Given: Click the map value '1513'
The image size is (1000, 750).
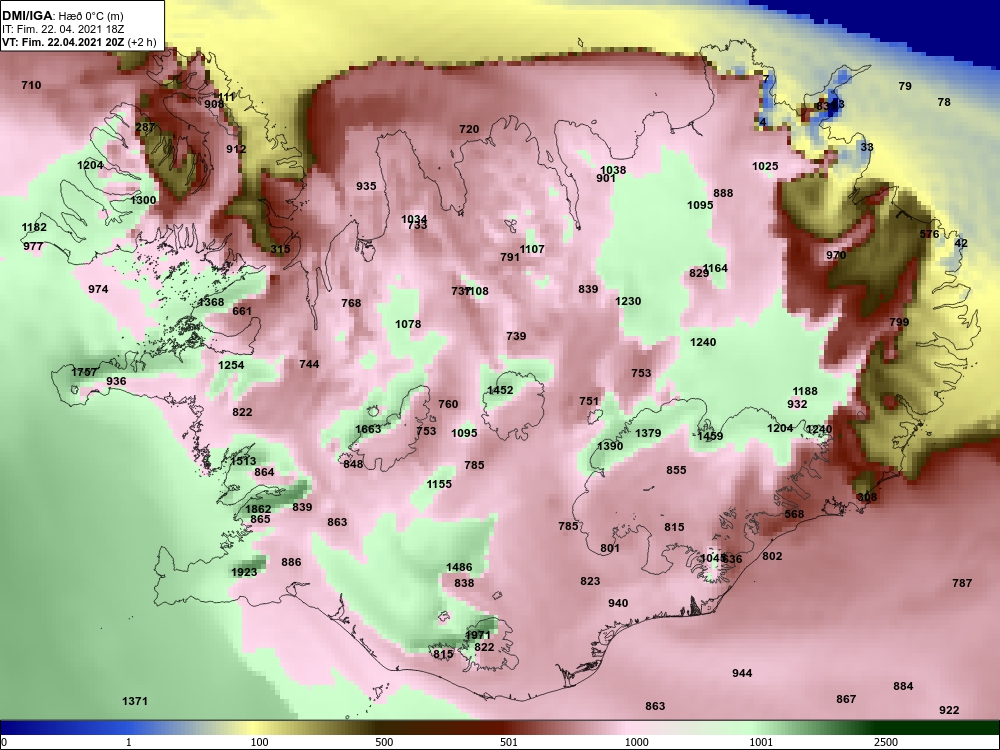Looking at the screenshot, I should tap(243, 461).
